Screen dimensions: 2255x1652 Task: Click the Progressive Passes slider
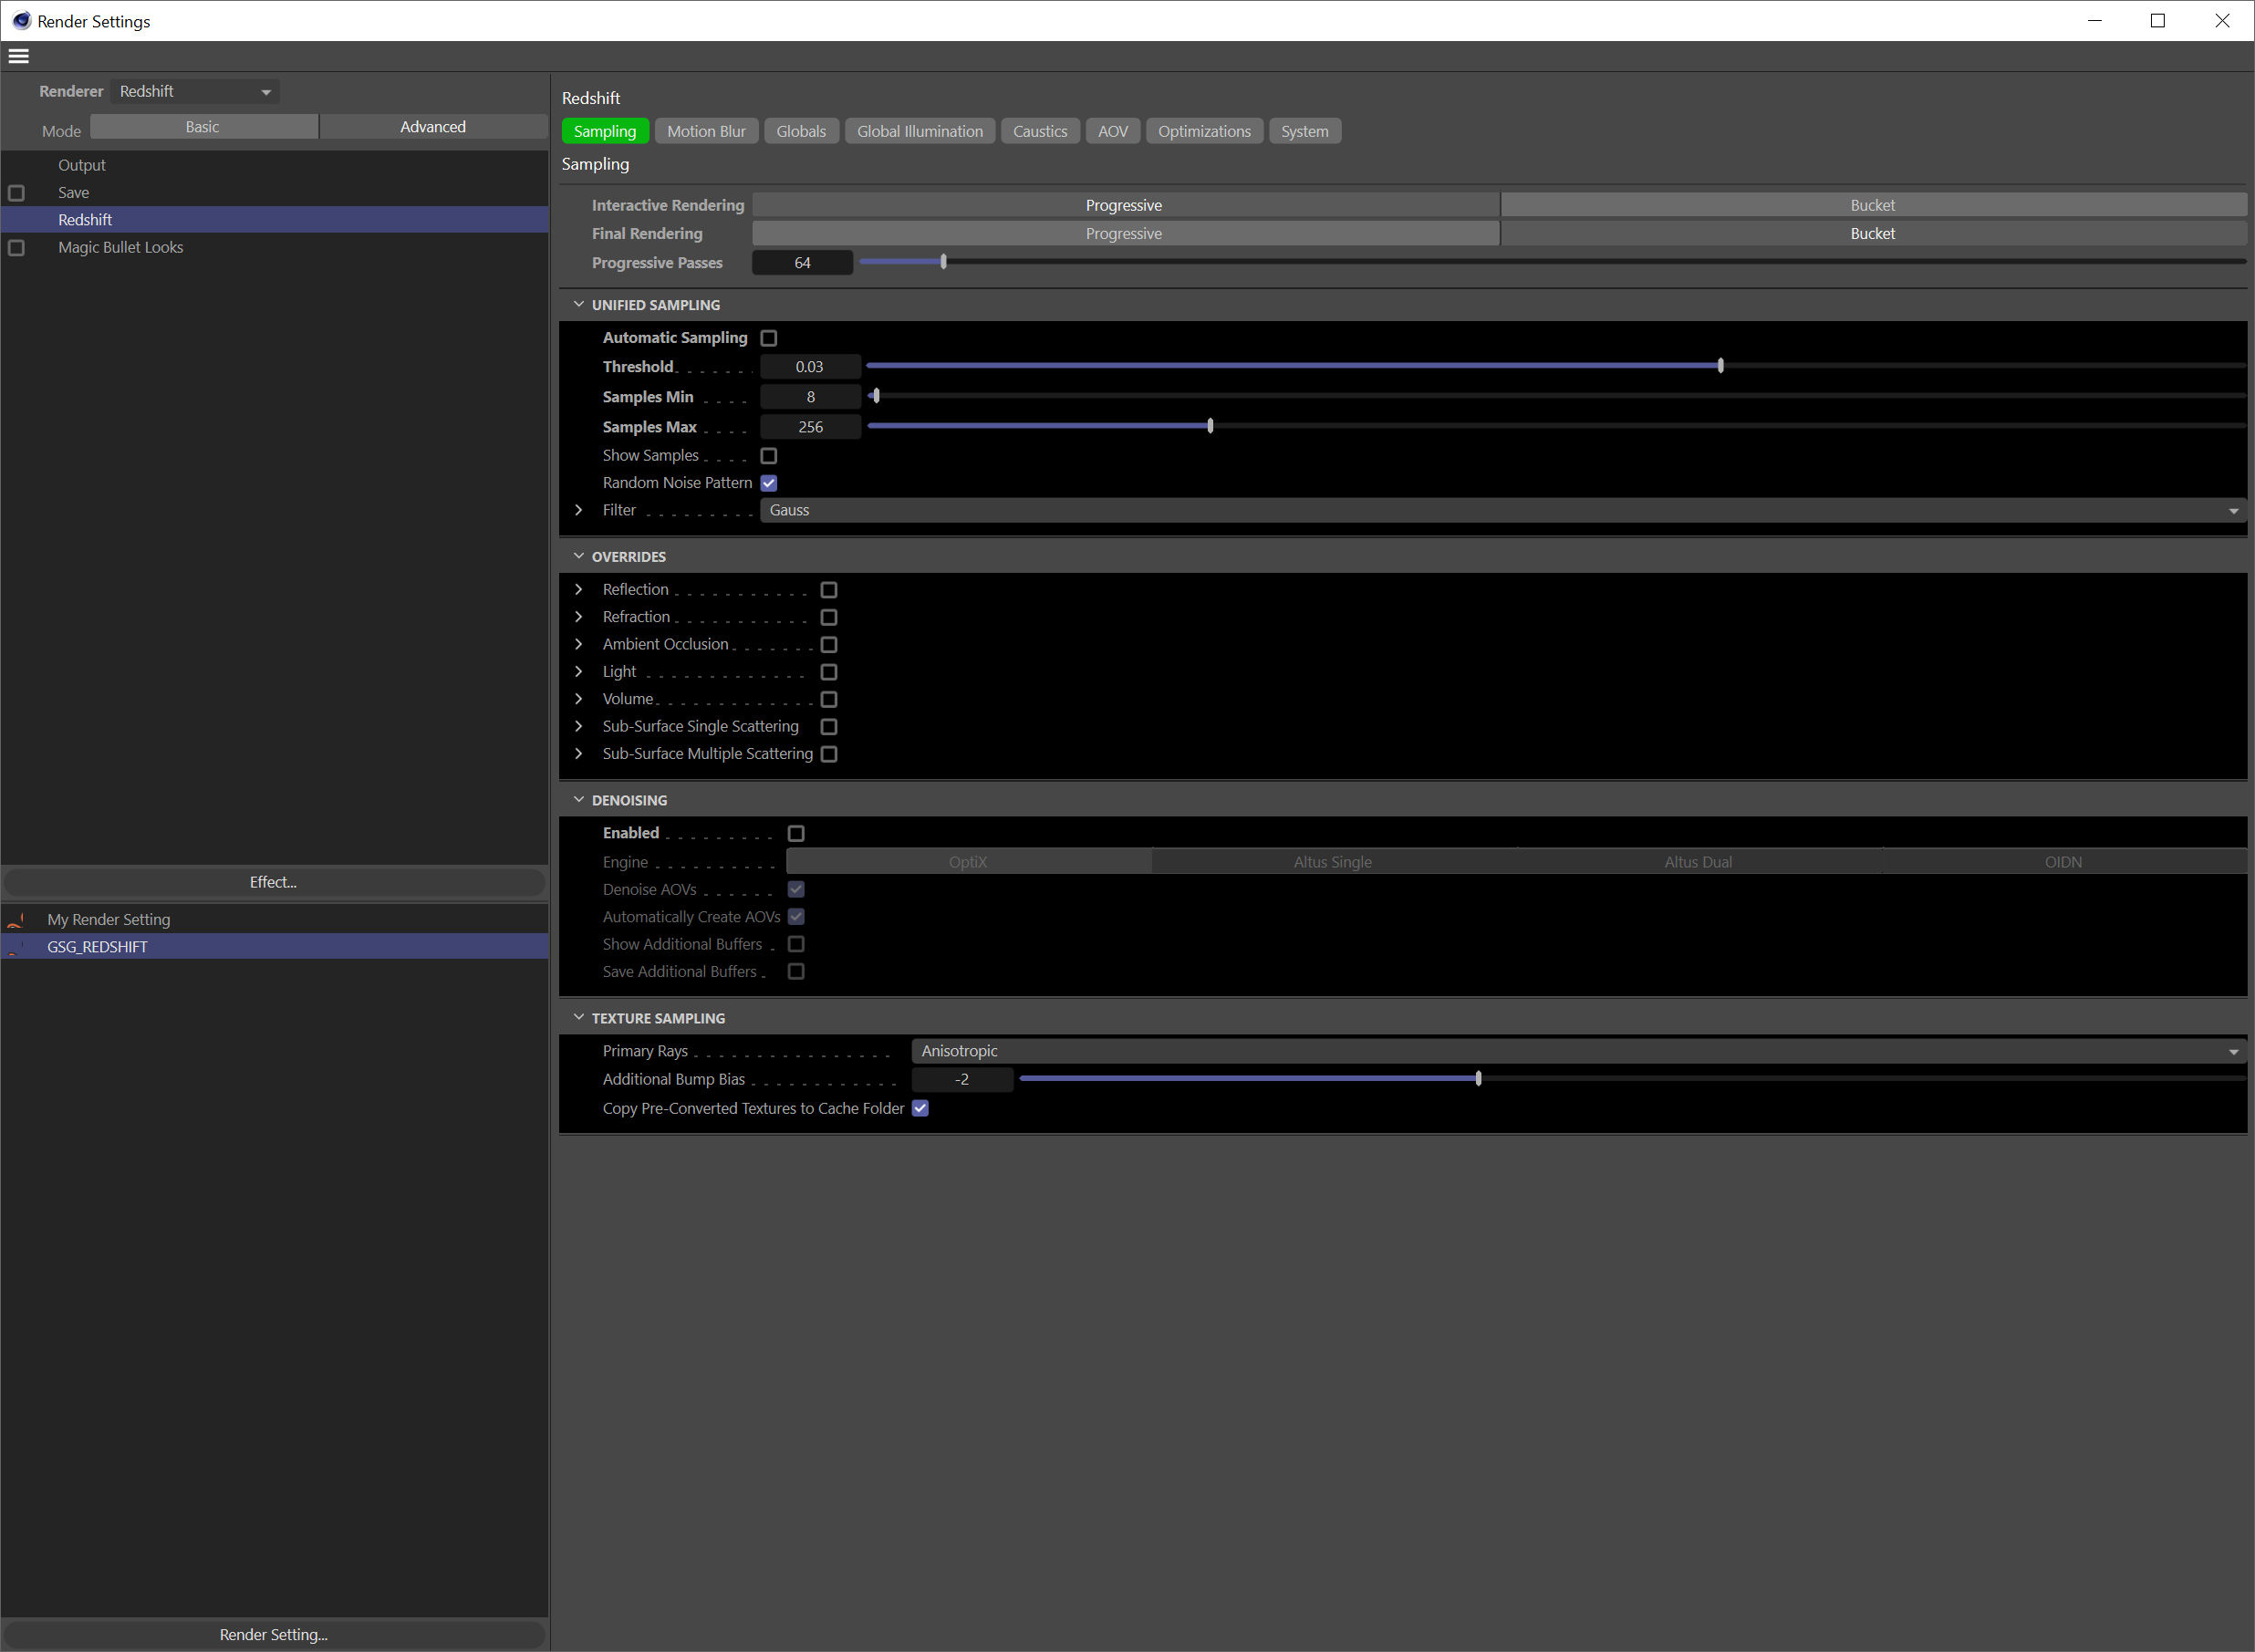point(1552,262)
